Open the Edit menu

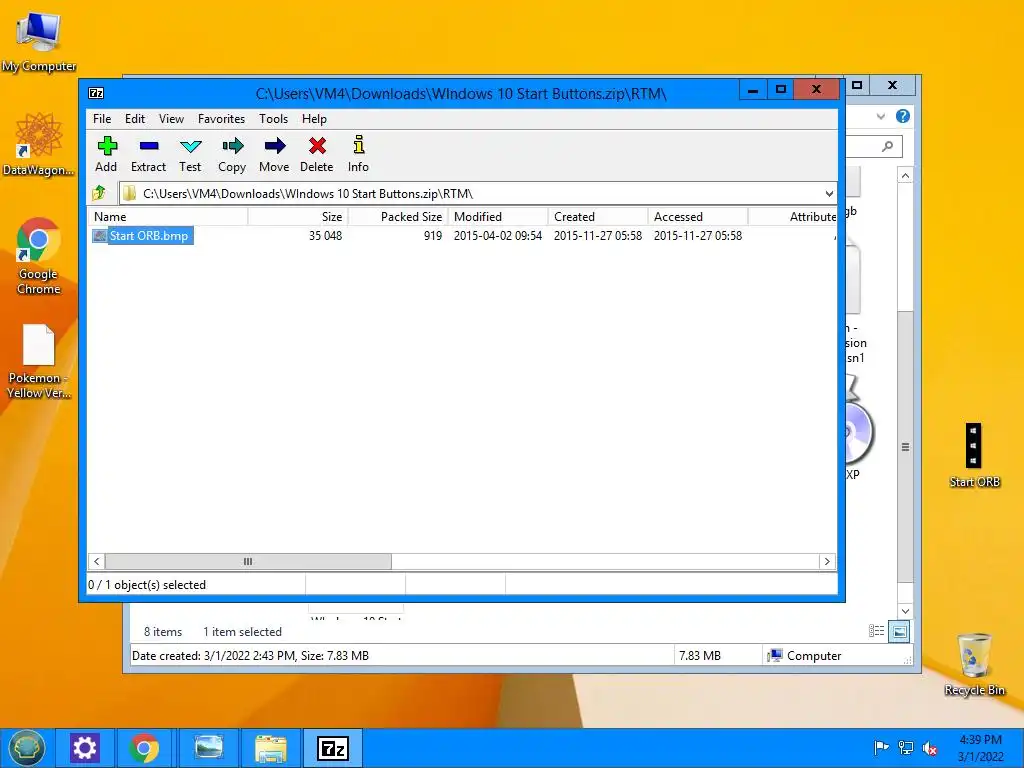pos(135,119)
